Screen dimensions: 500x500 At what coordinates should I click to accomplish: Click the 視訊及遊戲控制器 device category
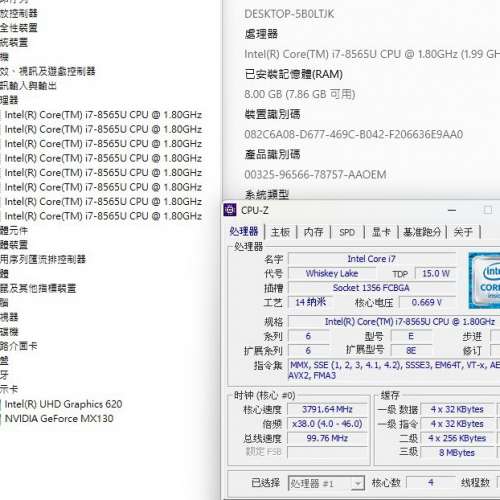point(48,71)
